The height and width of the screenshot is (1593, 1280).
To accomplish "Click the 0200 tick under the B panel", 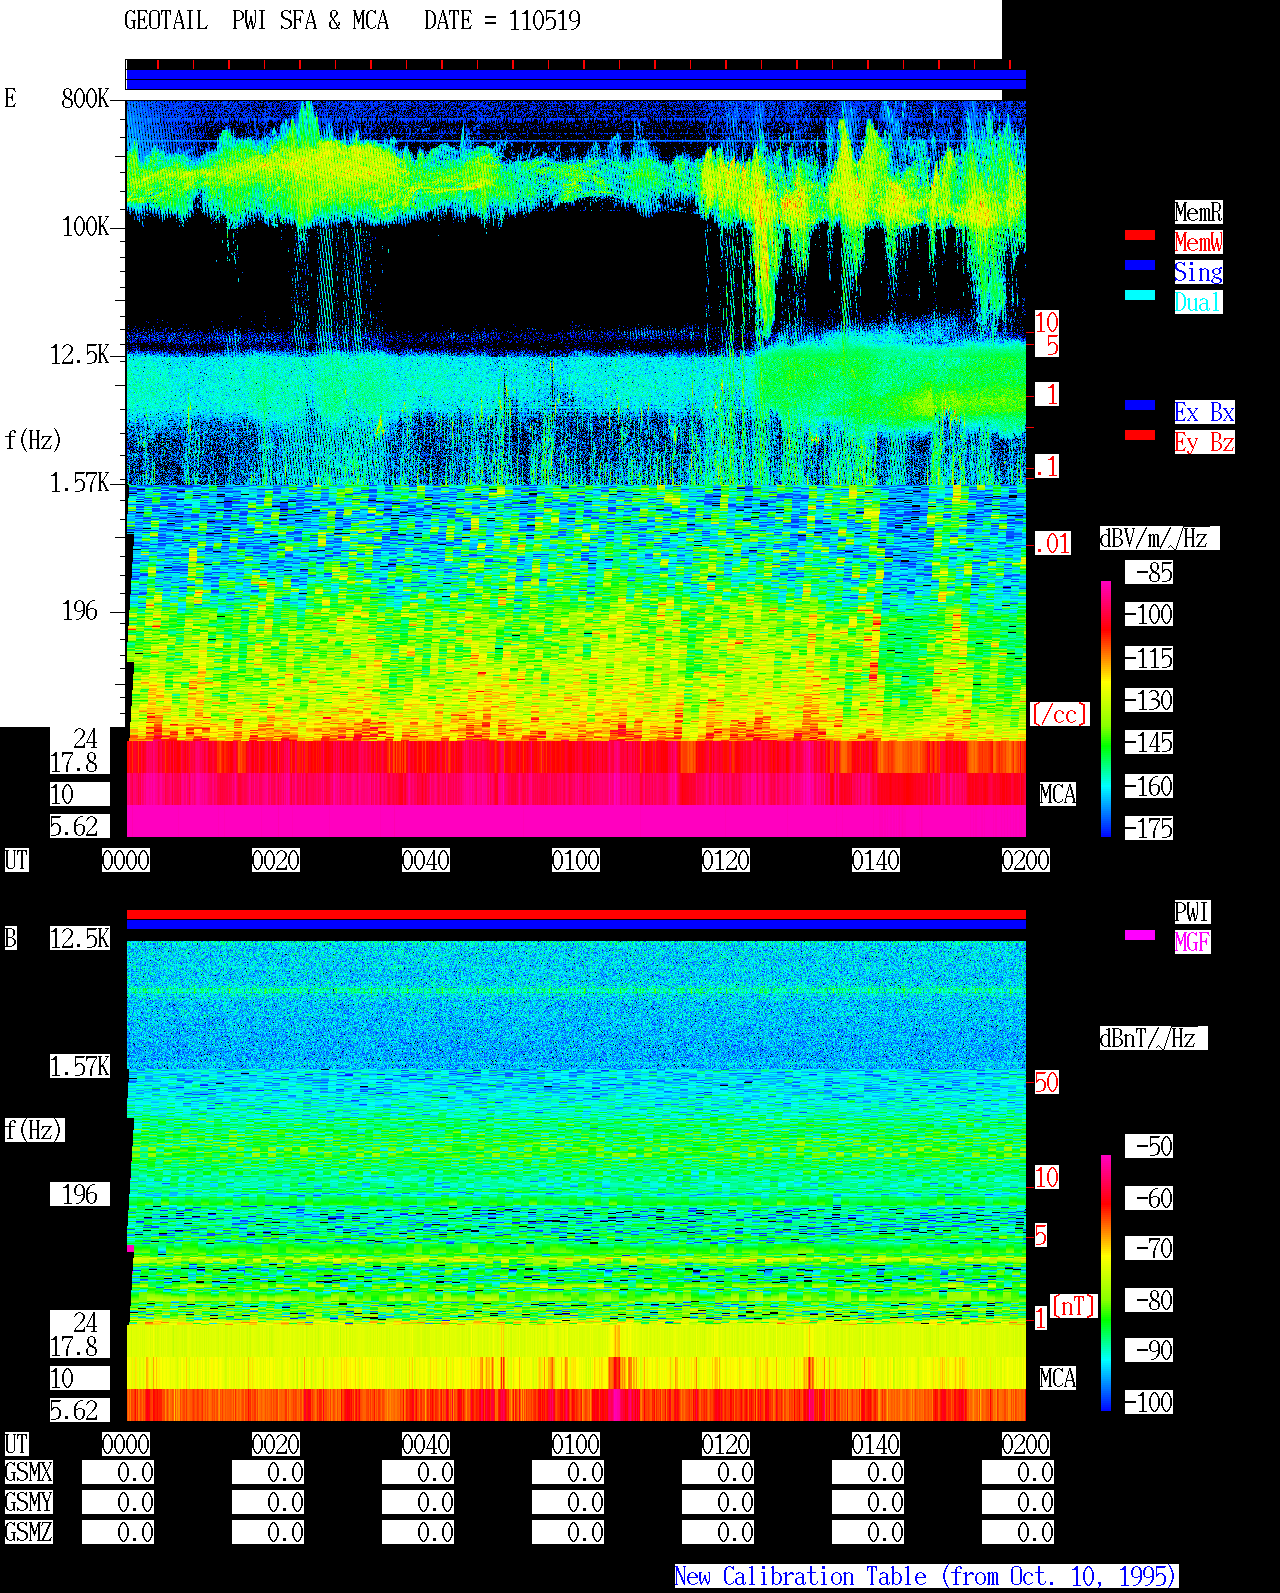I will pyautogui.click(x=1026, y=1444).
